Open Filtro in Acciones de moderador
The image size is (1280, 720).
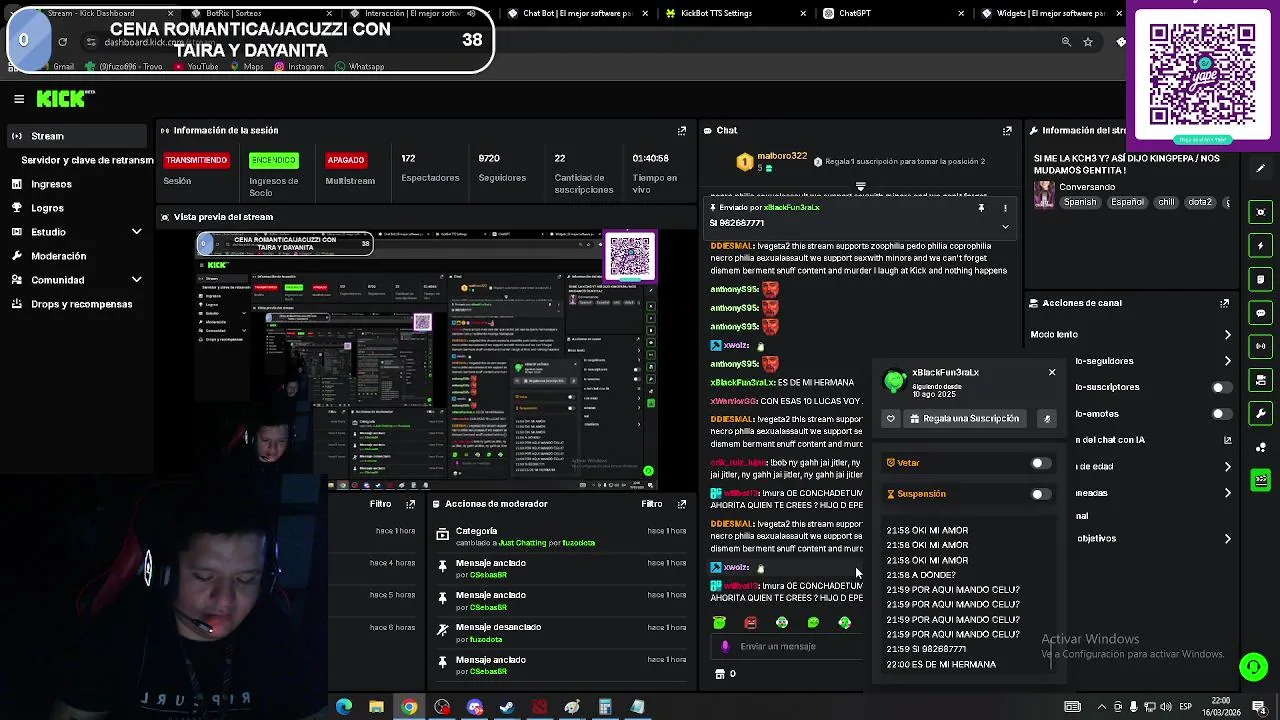coord(651,504)
